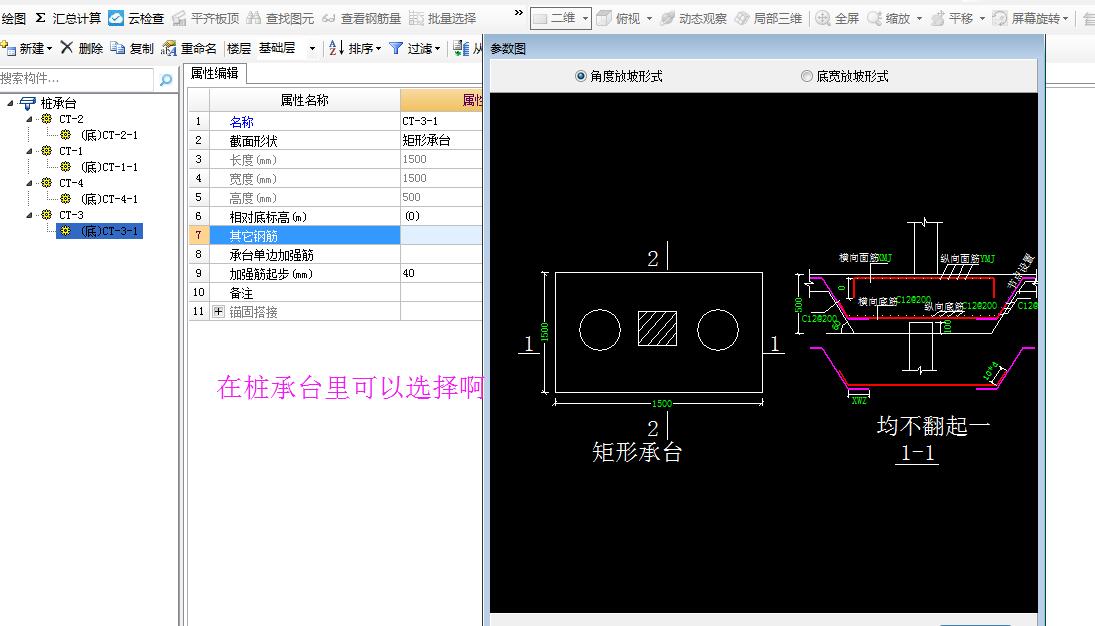Screen dimensions: 1095x626
Task: Click CT-3-1 name value cell
Action: (441, 122)
